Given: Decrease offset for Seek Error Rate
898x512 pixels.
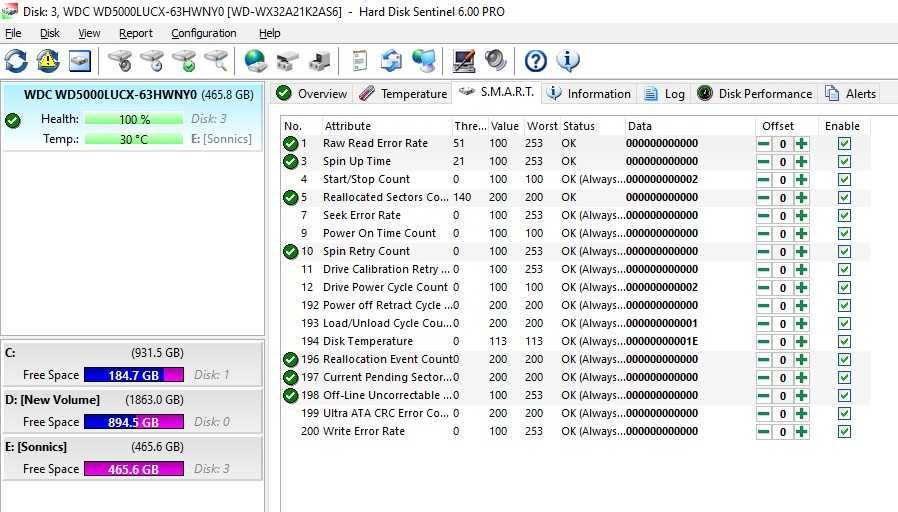Looking at the screenshot, I should click(763, 216).
